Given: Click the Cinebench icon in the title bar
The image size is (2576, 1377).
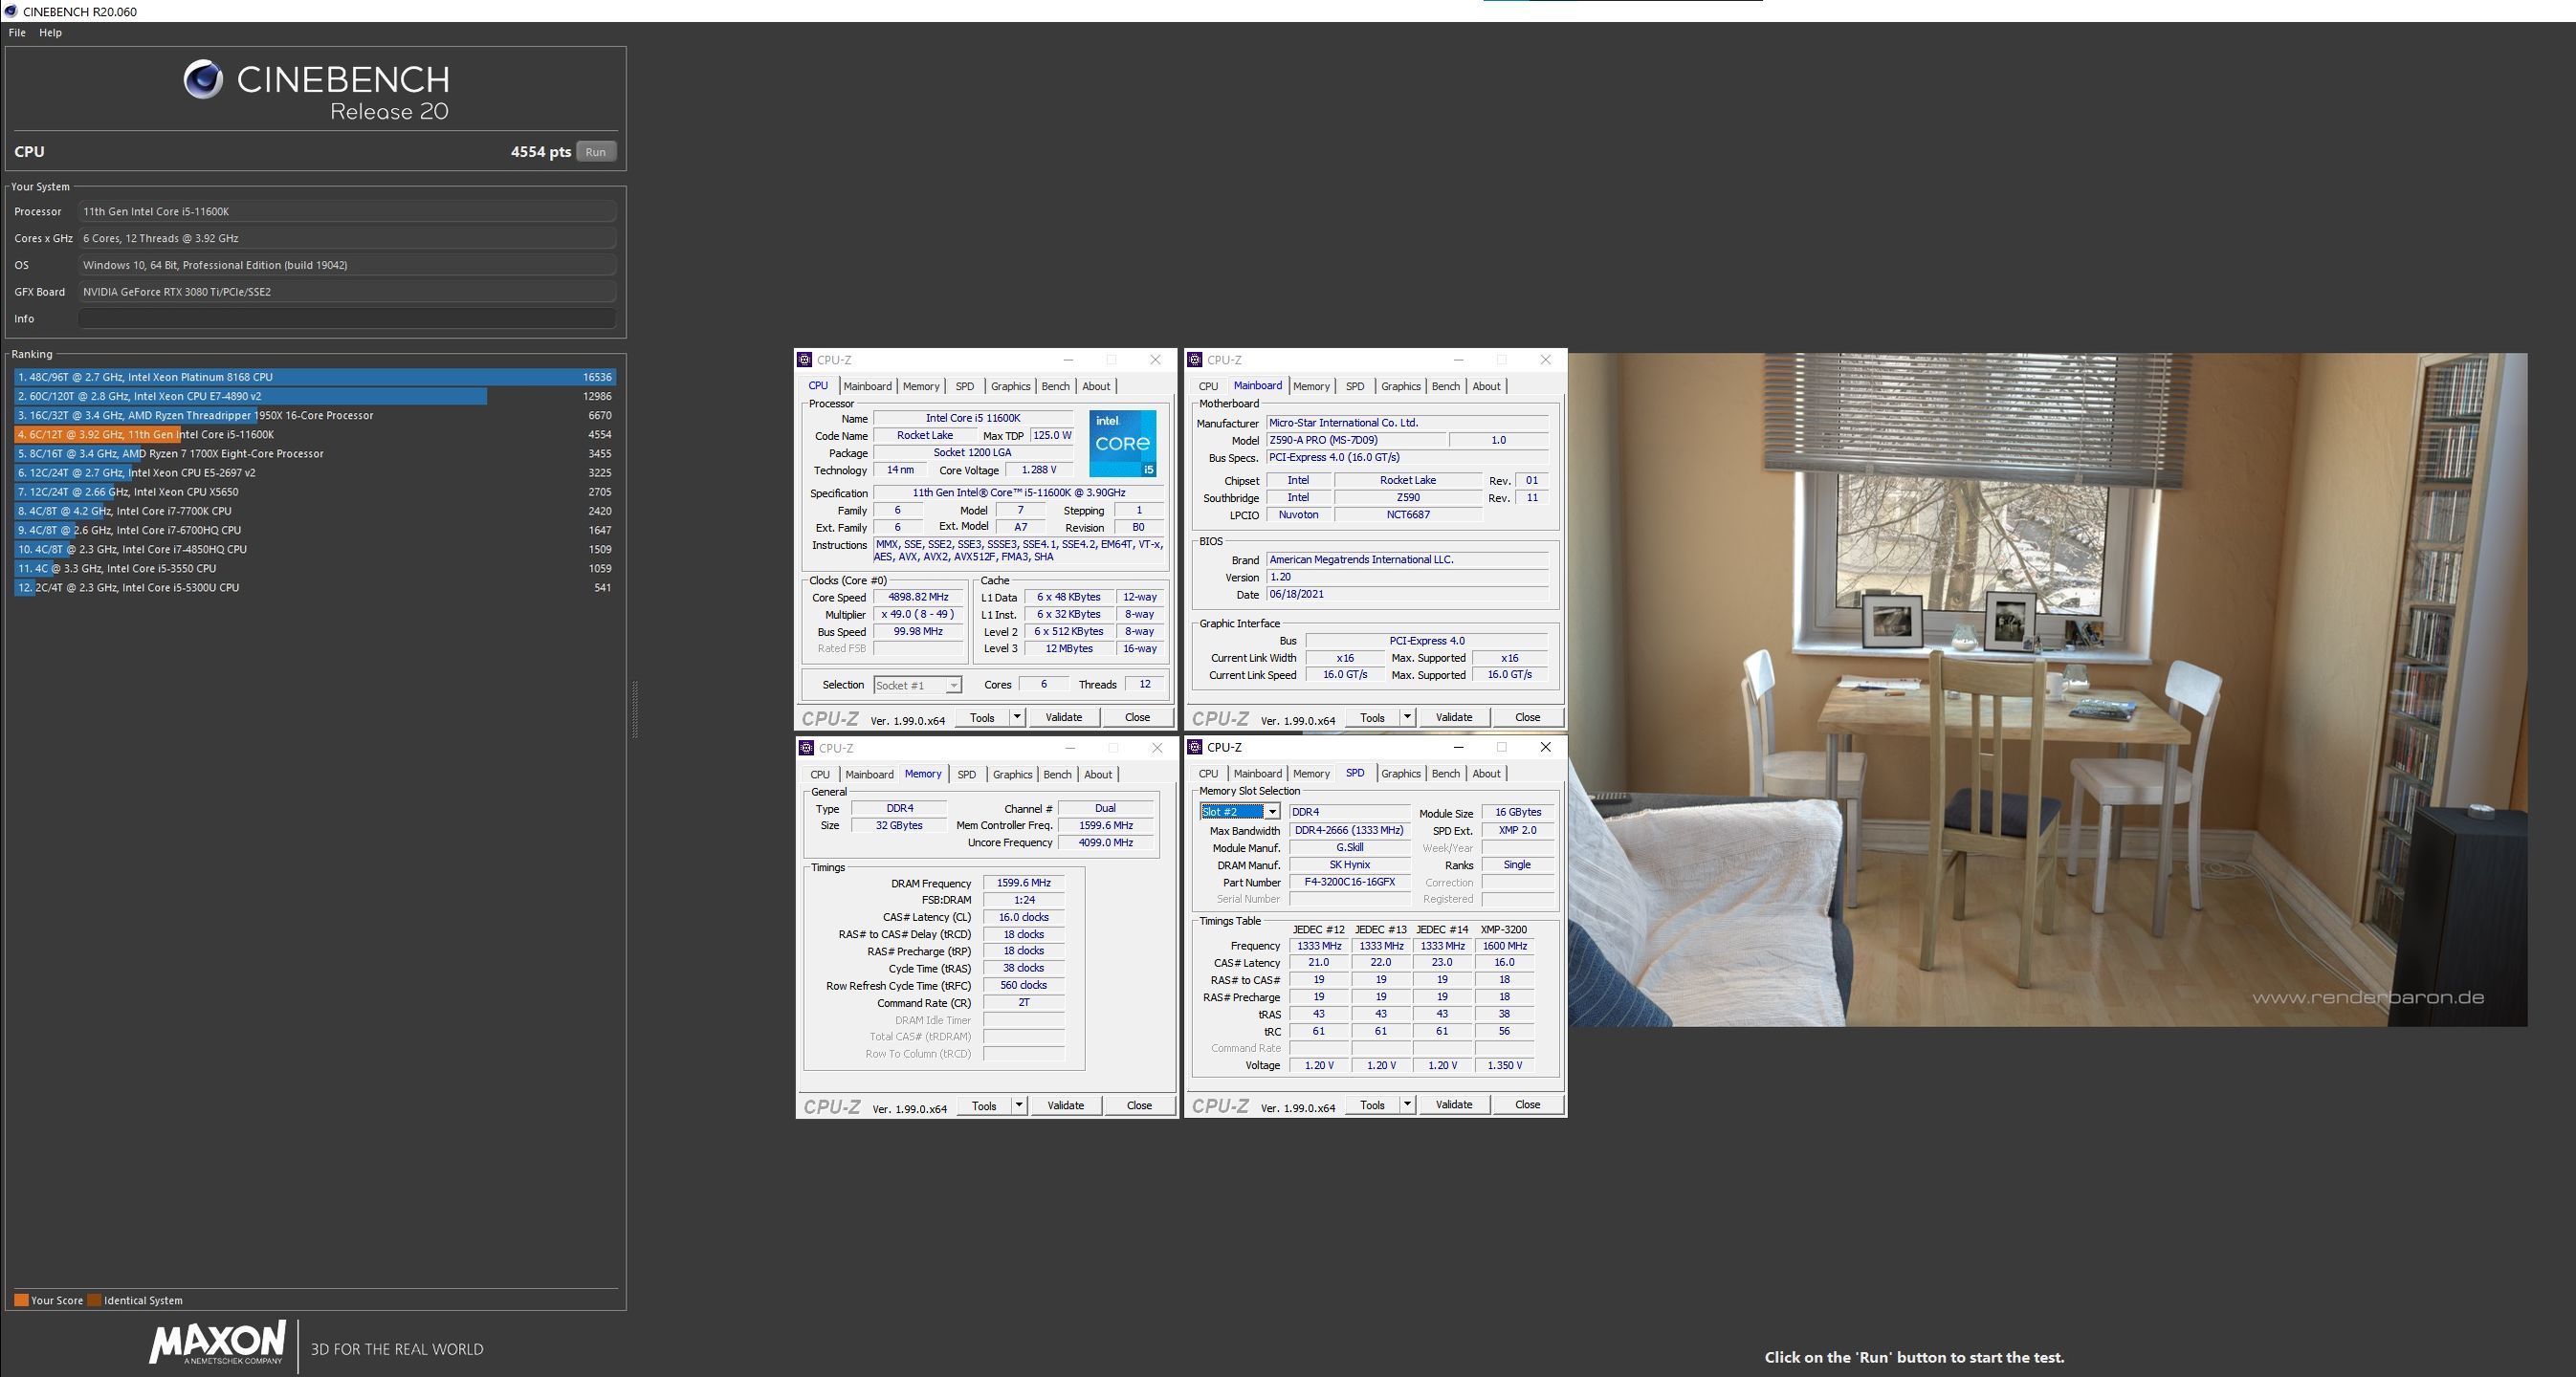Looking at the screenshot, I should point(10,11).
